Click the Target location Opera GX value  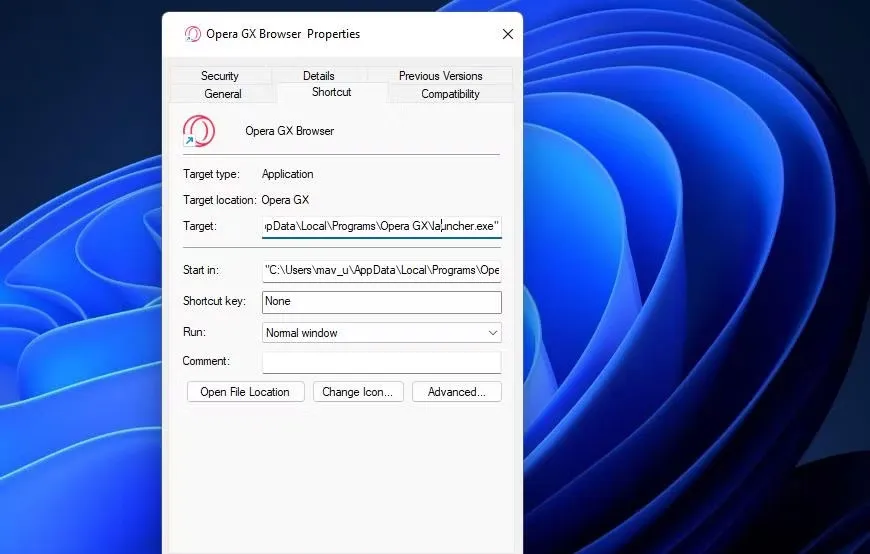coord(285,200)
